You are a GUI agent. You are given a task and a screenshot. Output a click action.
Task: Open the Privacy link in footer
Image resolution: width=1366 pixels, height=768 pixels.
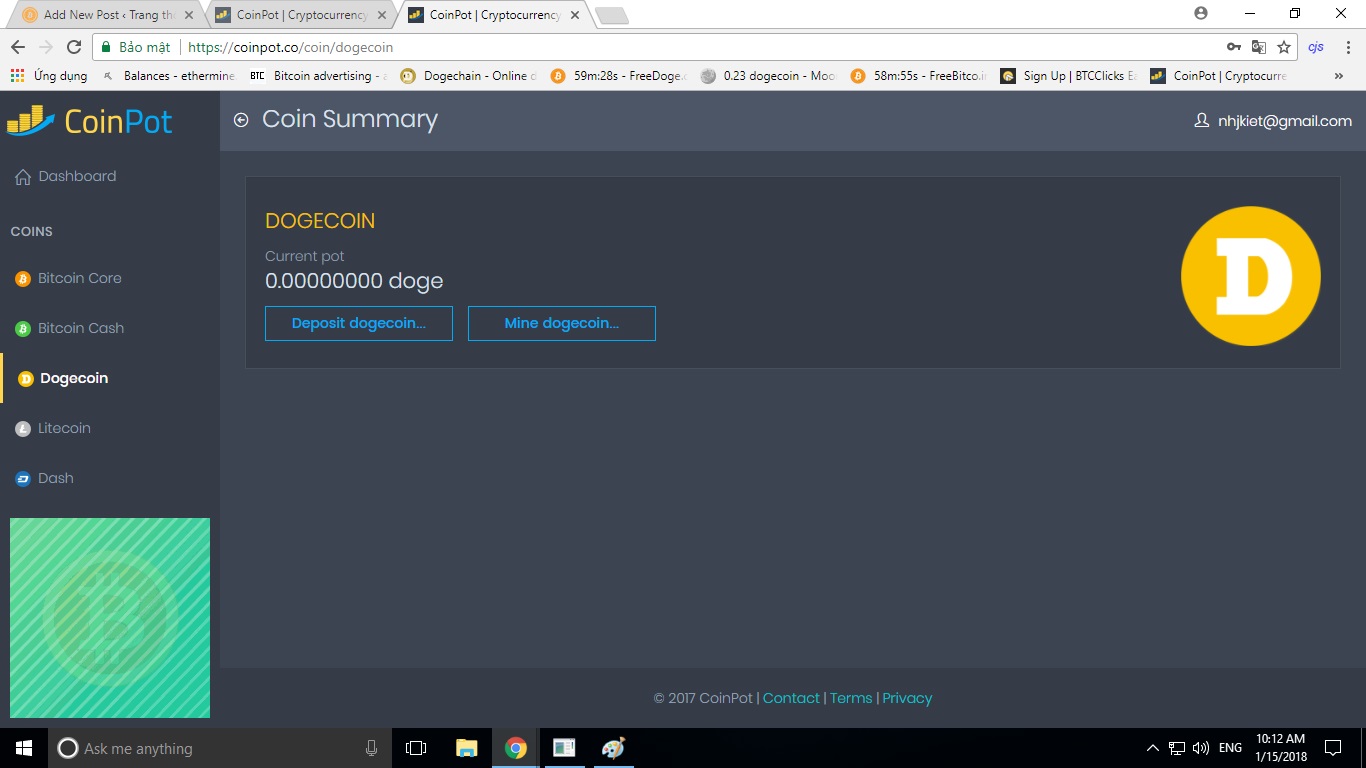click(x=907, y=698)
